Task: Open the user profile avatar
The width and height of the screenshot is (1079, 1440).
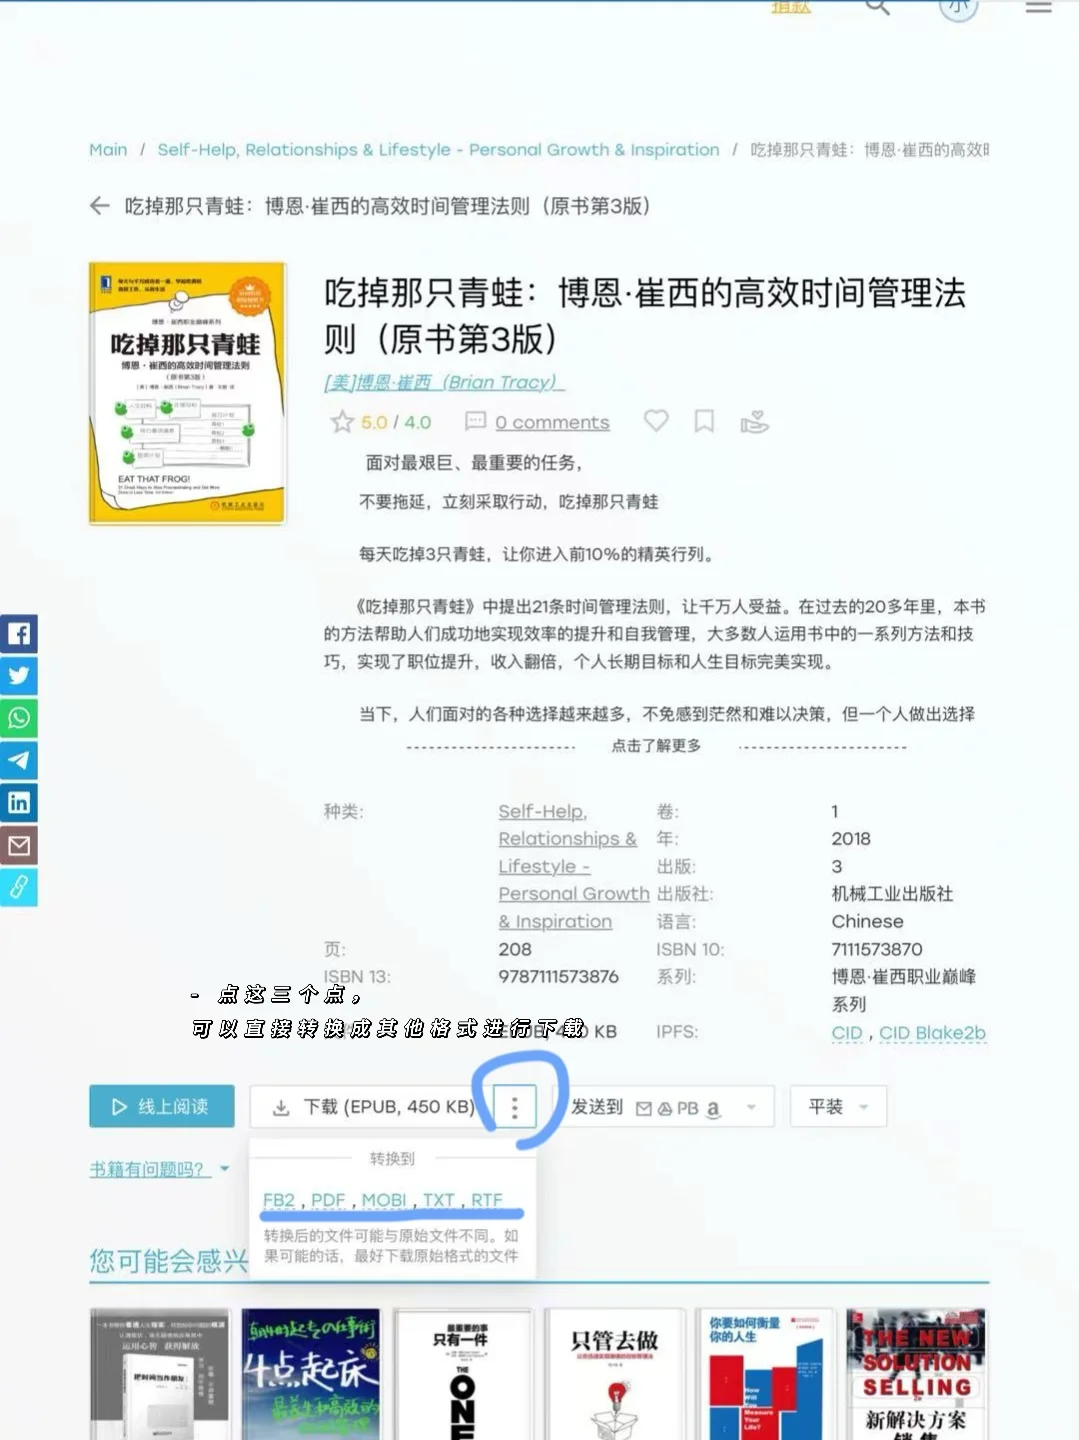Action: (958, 8)
